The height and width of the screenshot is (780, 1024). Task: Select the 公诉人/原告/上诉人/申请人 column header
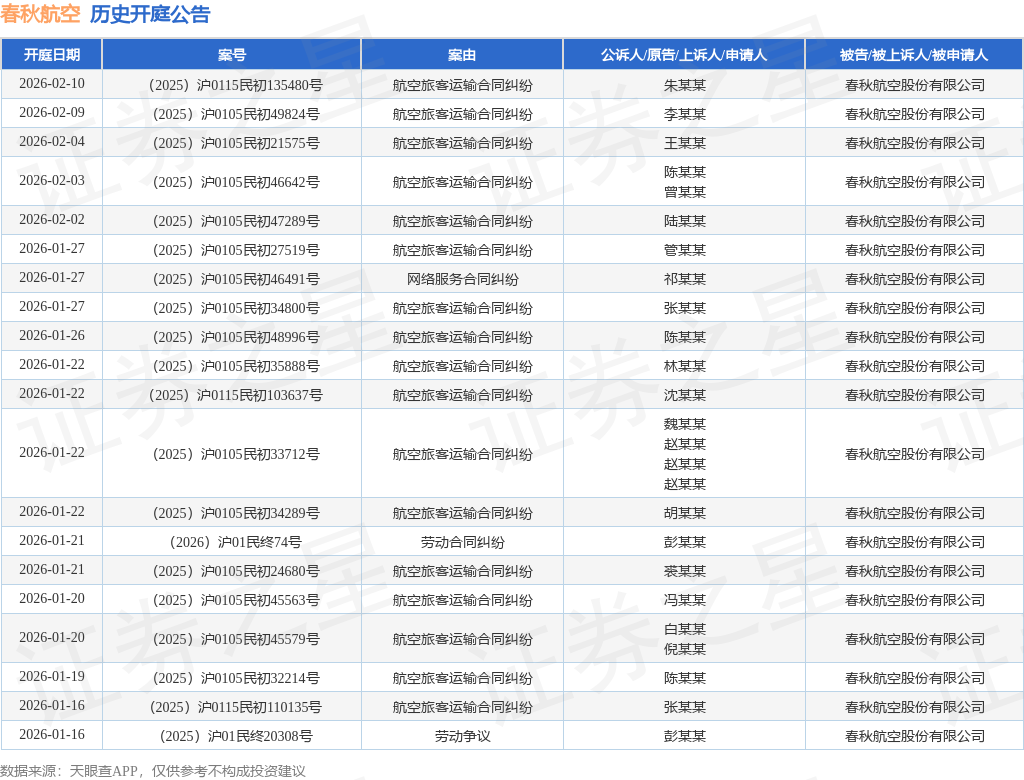coord(684,55)
